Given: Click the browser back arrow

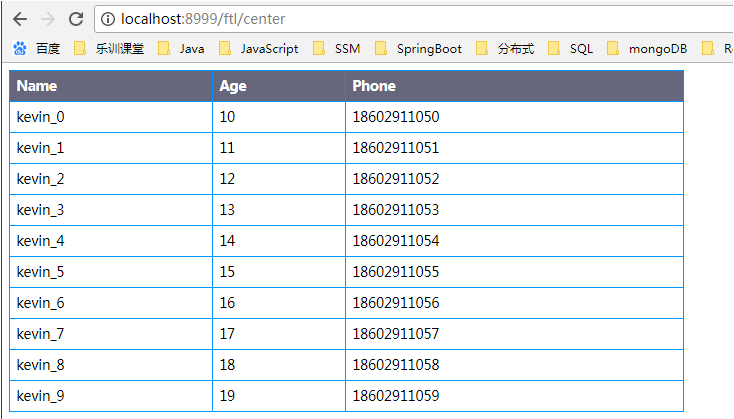Looking at the screenshot, I should [x=20, y=19].
